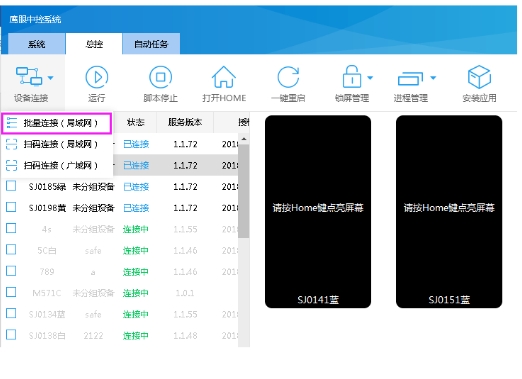Click the version 1.0.1 in M571C row
The width and height of the screenshot is (522, 379).
(185, 293)
